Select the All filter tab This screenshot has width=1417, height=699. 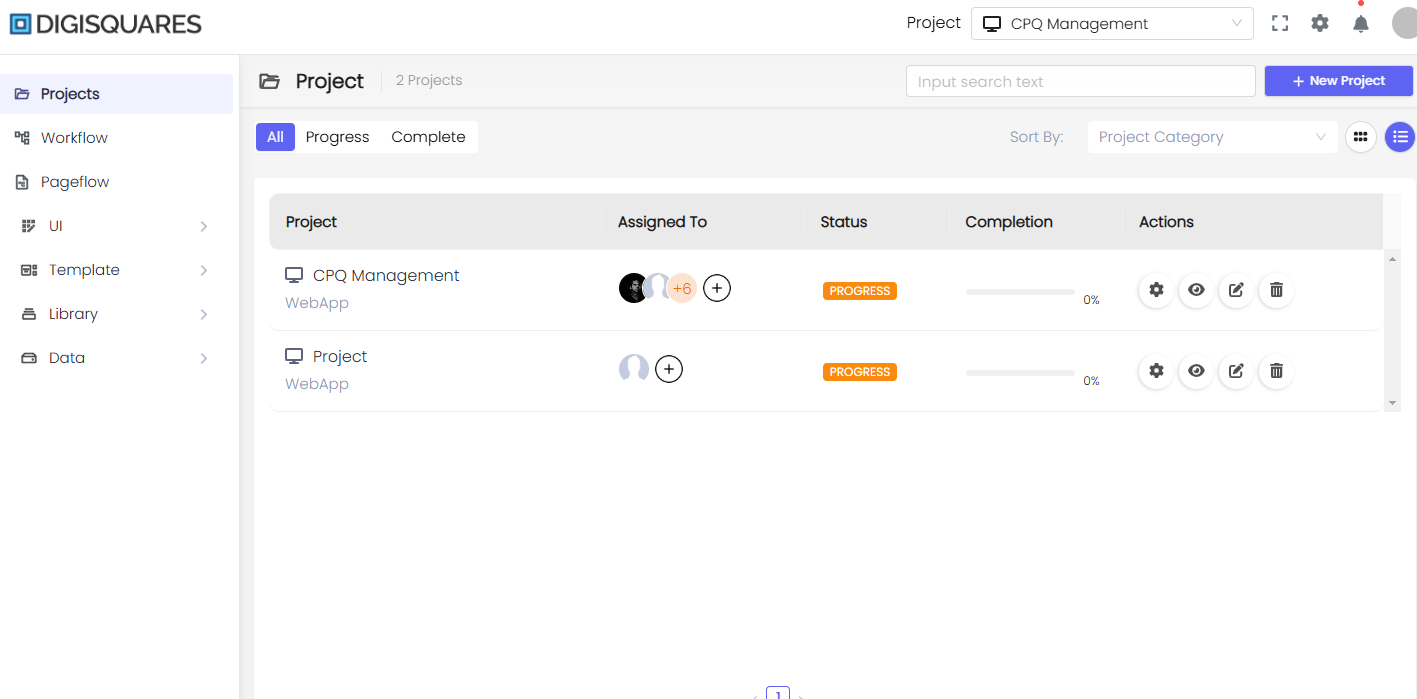[275, 137]
